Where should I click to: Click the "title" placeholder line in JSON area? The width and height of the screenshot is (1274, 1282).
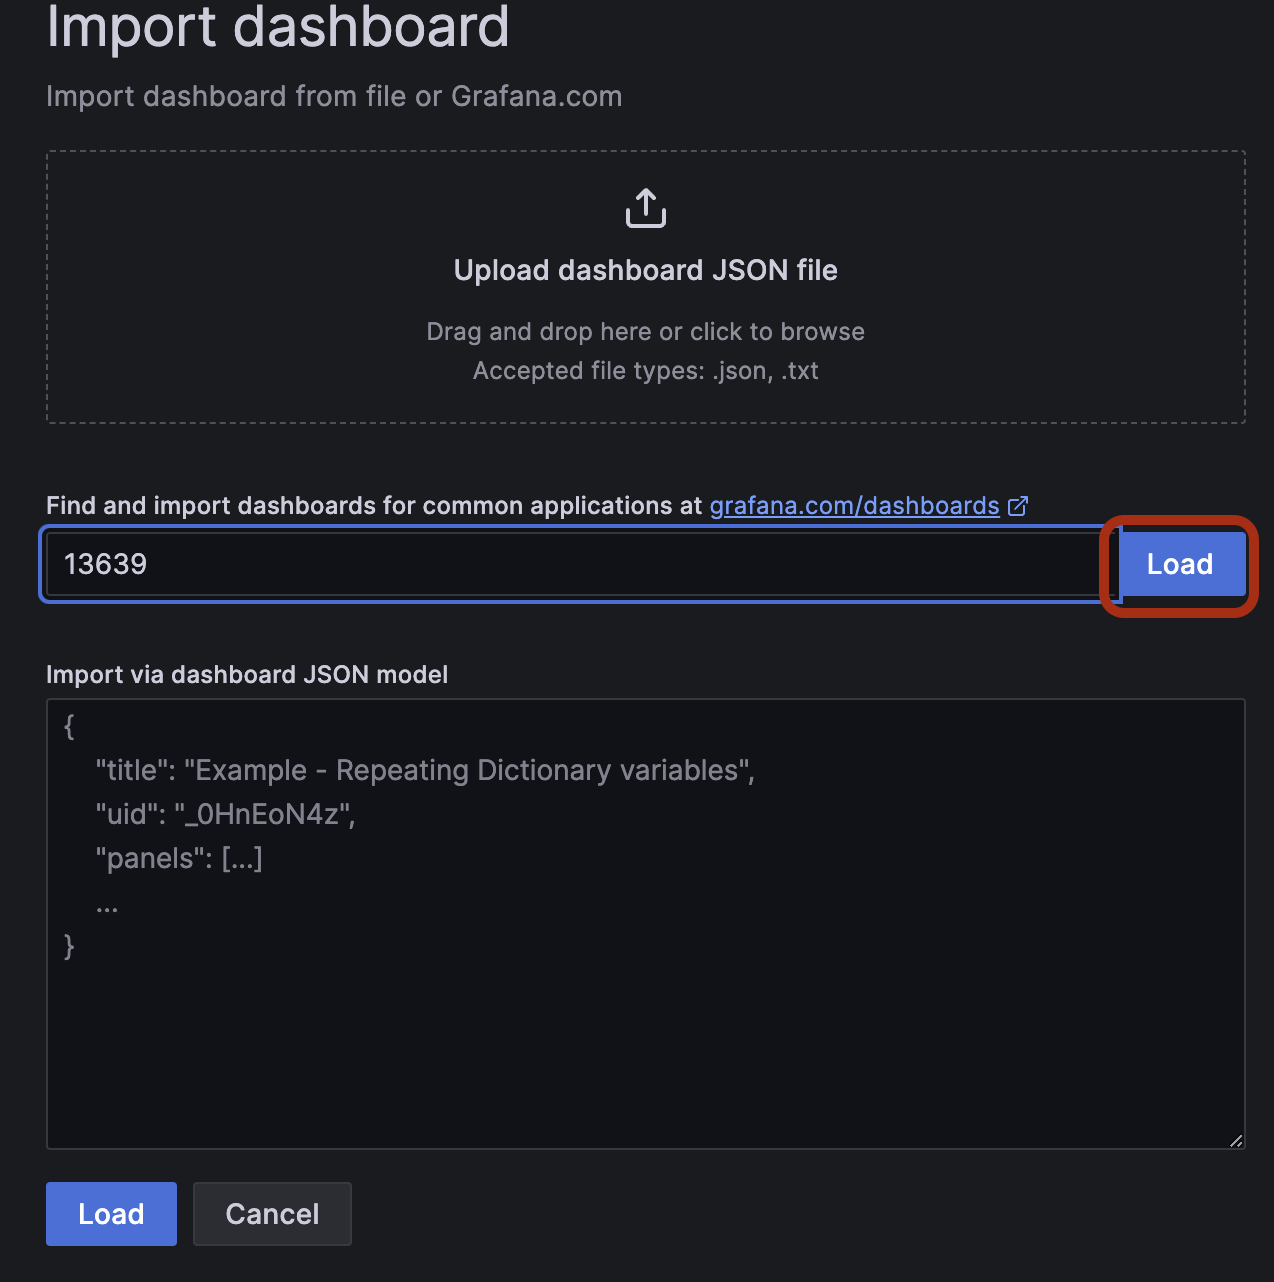tap(425, 770)
